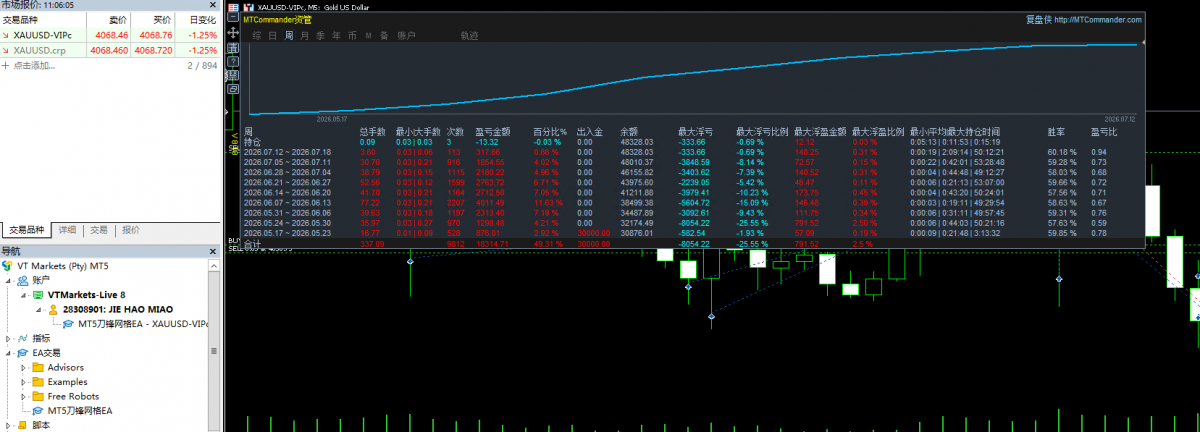Image resolution: width=1200 pixels, height=432 pixels.
Task: Select the XAUUSD.crp symbol row
Action: tap(109, 50)
